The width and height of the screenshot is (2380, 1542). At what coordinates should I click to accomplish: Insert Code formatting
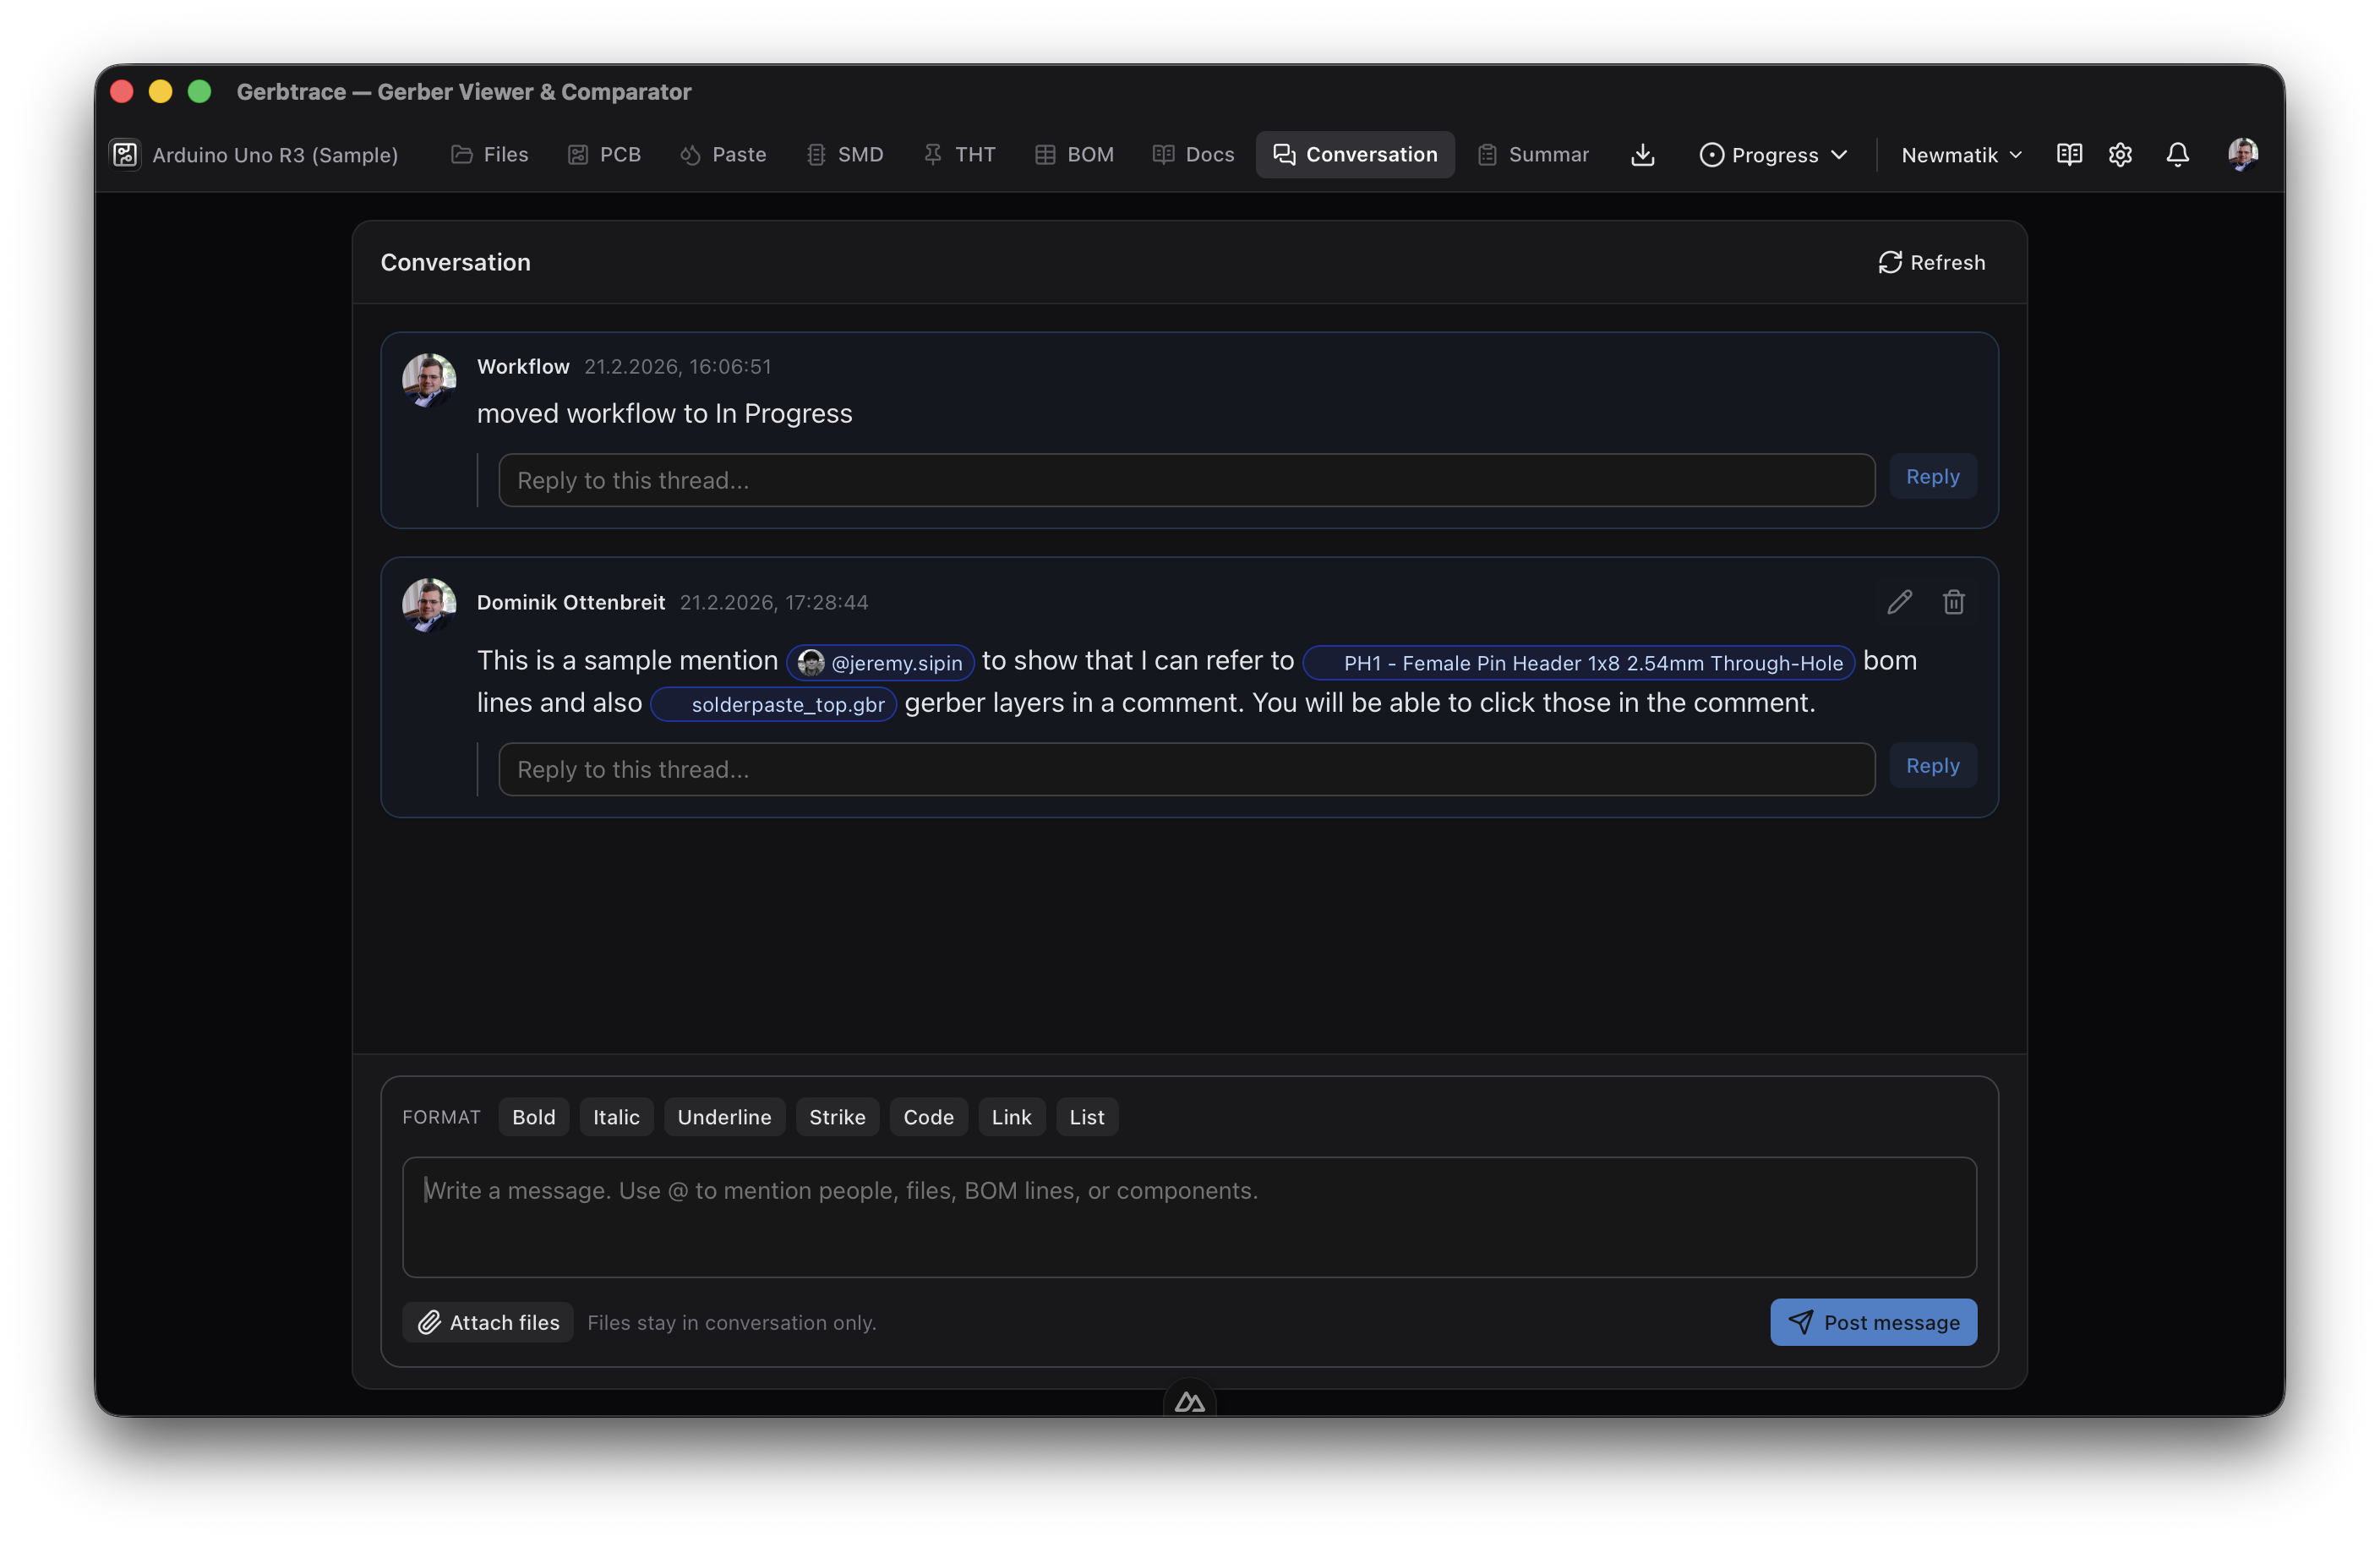(928, 1117)
